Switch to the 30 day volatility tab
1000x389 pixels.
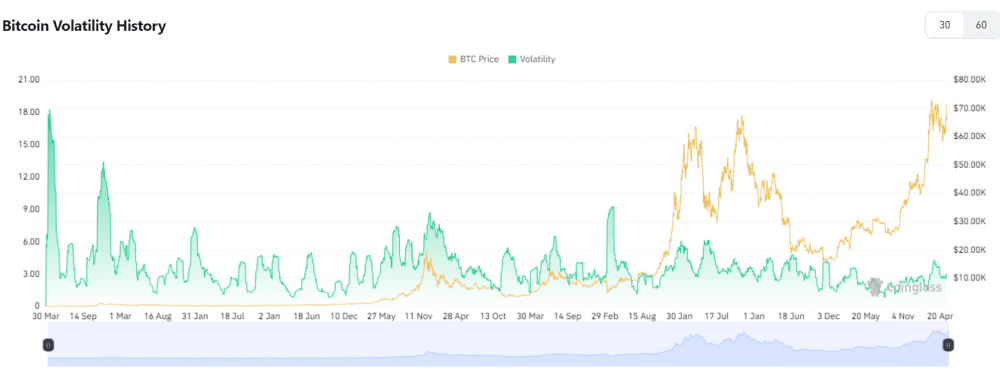(x=945, y=26)
